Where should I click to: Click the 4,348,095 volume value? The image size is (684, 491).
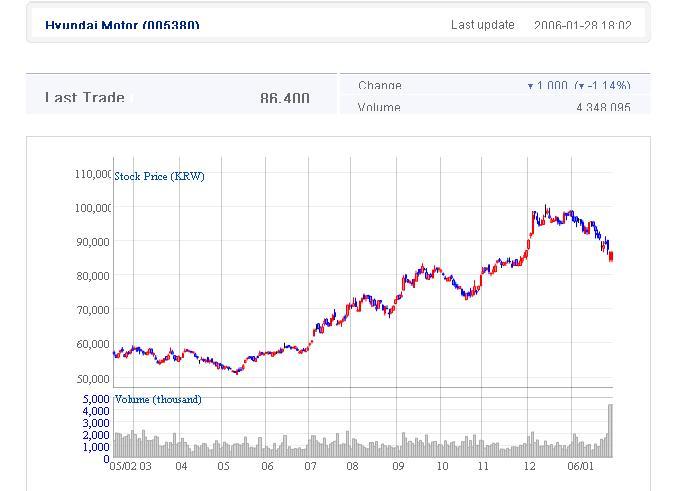click(601, 108)
